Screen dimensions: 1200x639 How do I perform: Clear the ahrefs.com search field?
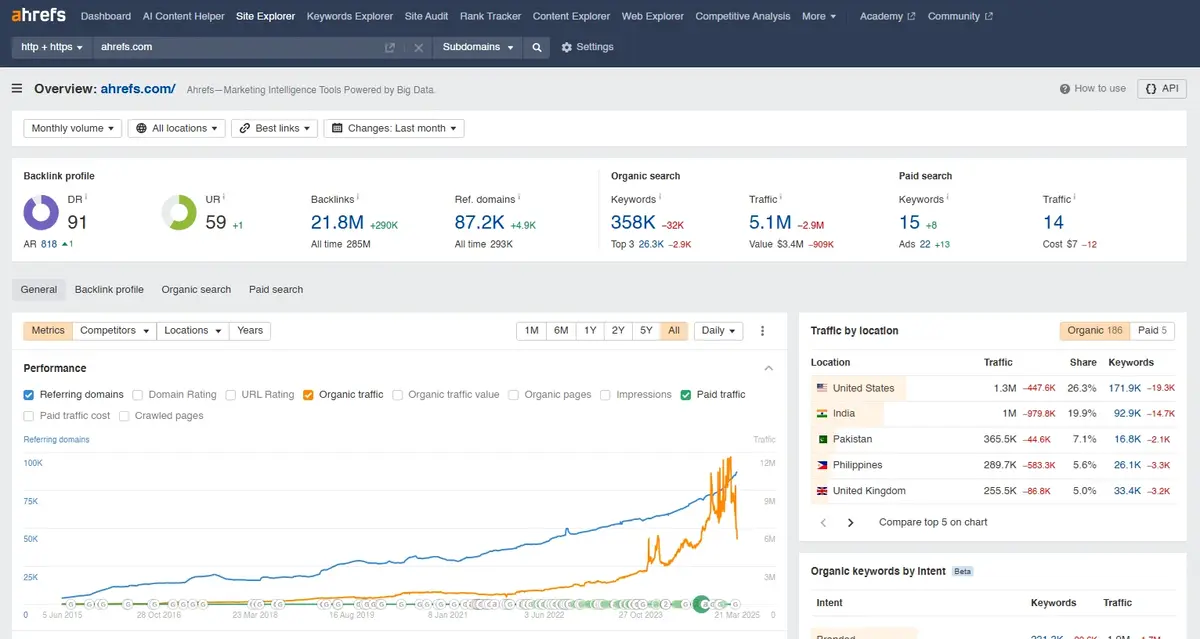pos(418,47)
